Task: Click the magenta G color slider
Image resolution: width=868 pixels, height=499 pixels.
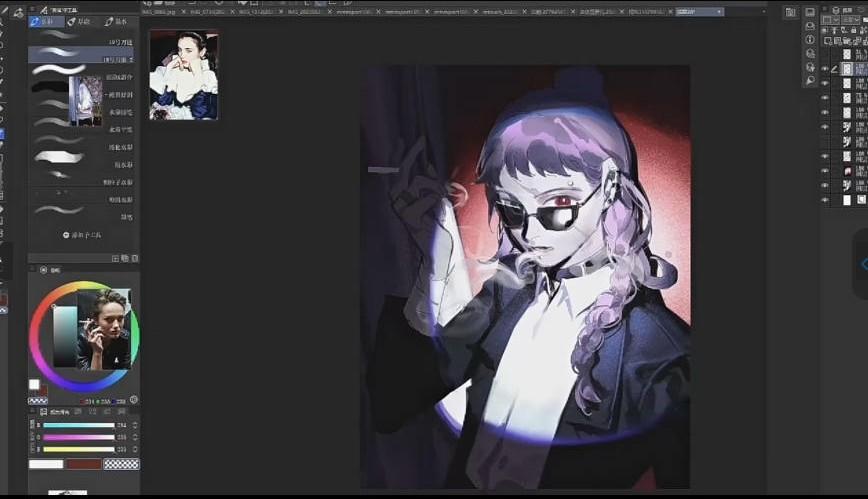Action: 78,437
